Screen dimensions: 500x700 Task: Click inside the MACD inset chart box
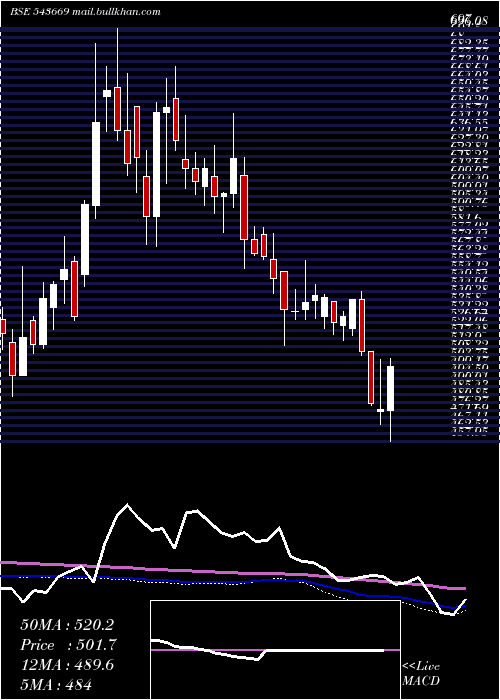coord(275,650)
